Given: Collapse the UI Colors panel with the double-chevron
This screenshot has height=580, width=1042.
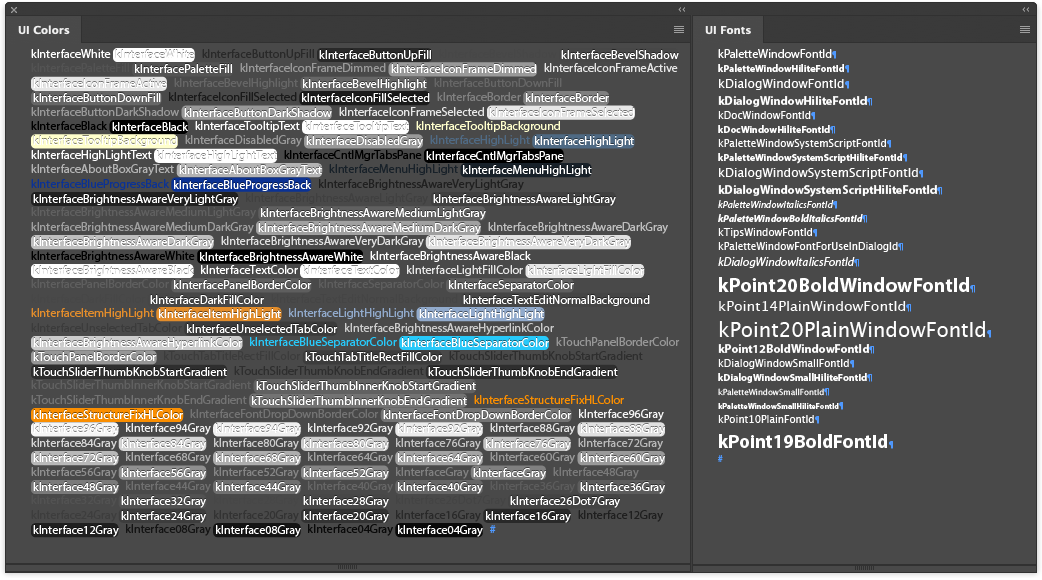Looking at the screenshot, I should tap(681, 9).
